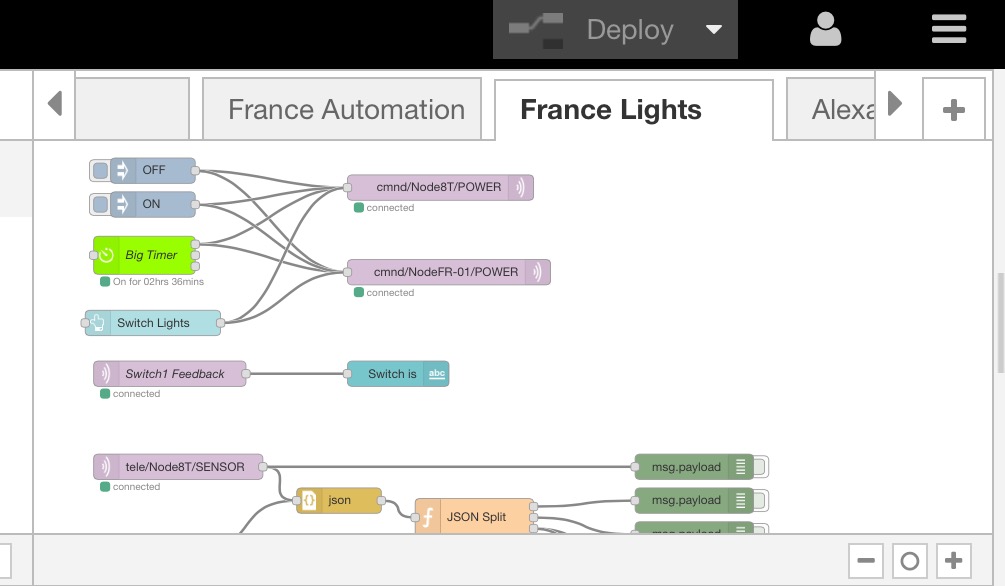Toggle the second msg.payload debug output
Viewport: 1005px width, 586px height.
click(761, 501)
